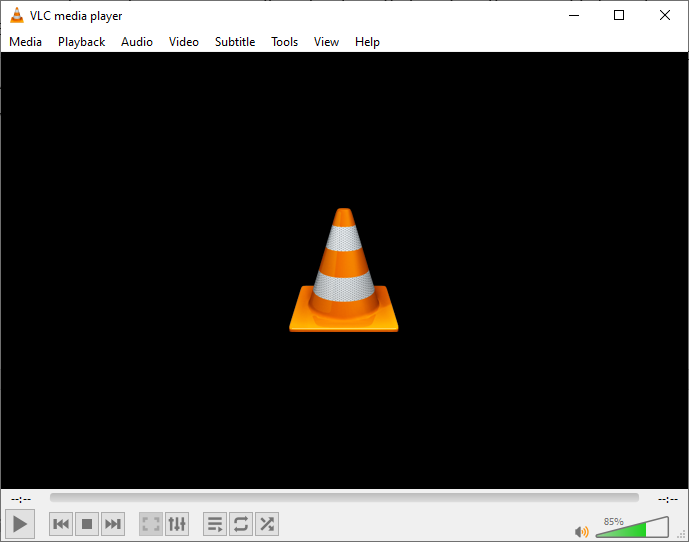Show extended settings (equalizer sliders icon)
The width and height of the screenshot is (689, 542).
point(177,524)
